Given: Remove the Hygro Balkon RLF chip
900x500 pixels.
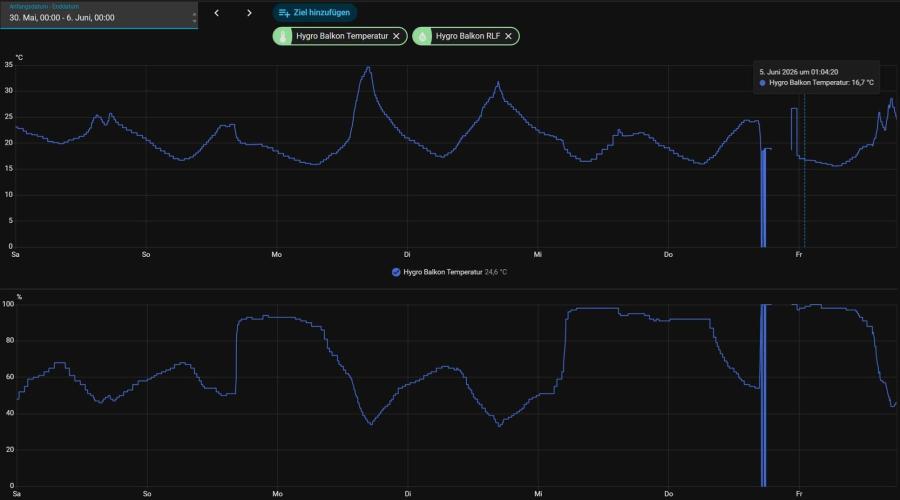Looking at the screenshot, I should pos(508,36).
